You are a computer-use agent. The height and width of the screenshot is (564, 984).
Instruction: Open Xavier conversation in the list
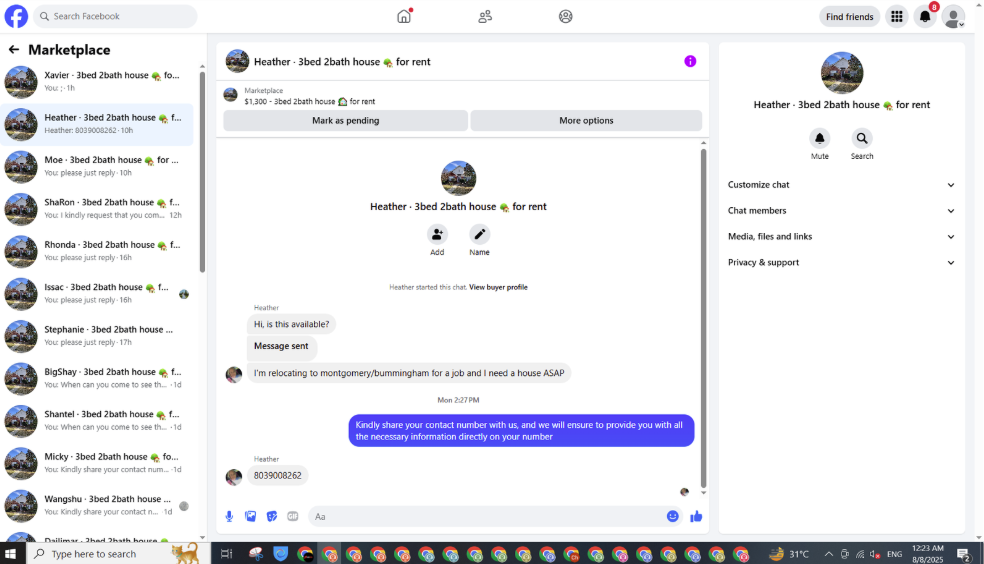tap(99, 82)
